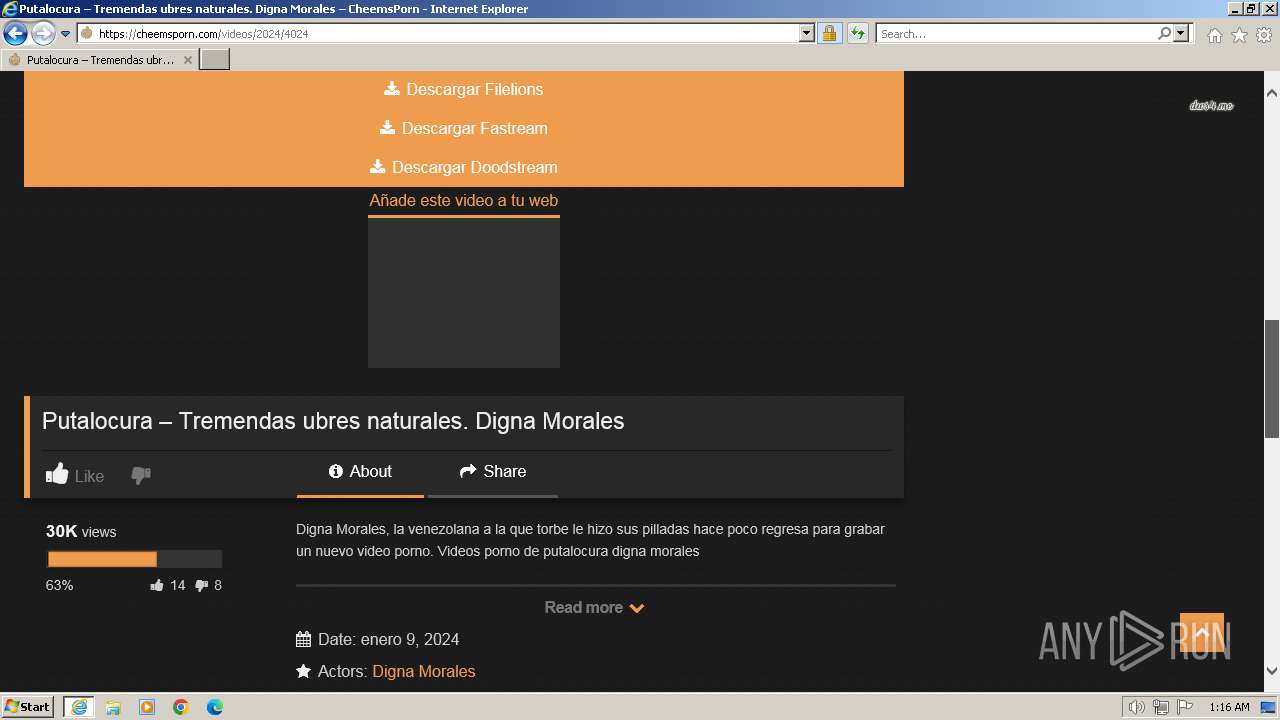
Task: Click Descargar Filelions download link
Action: click(x=464, y=89)
